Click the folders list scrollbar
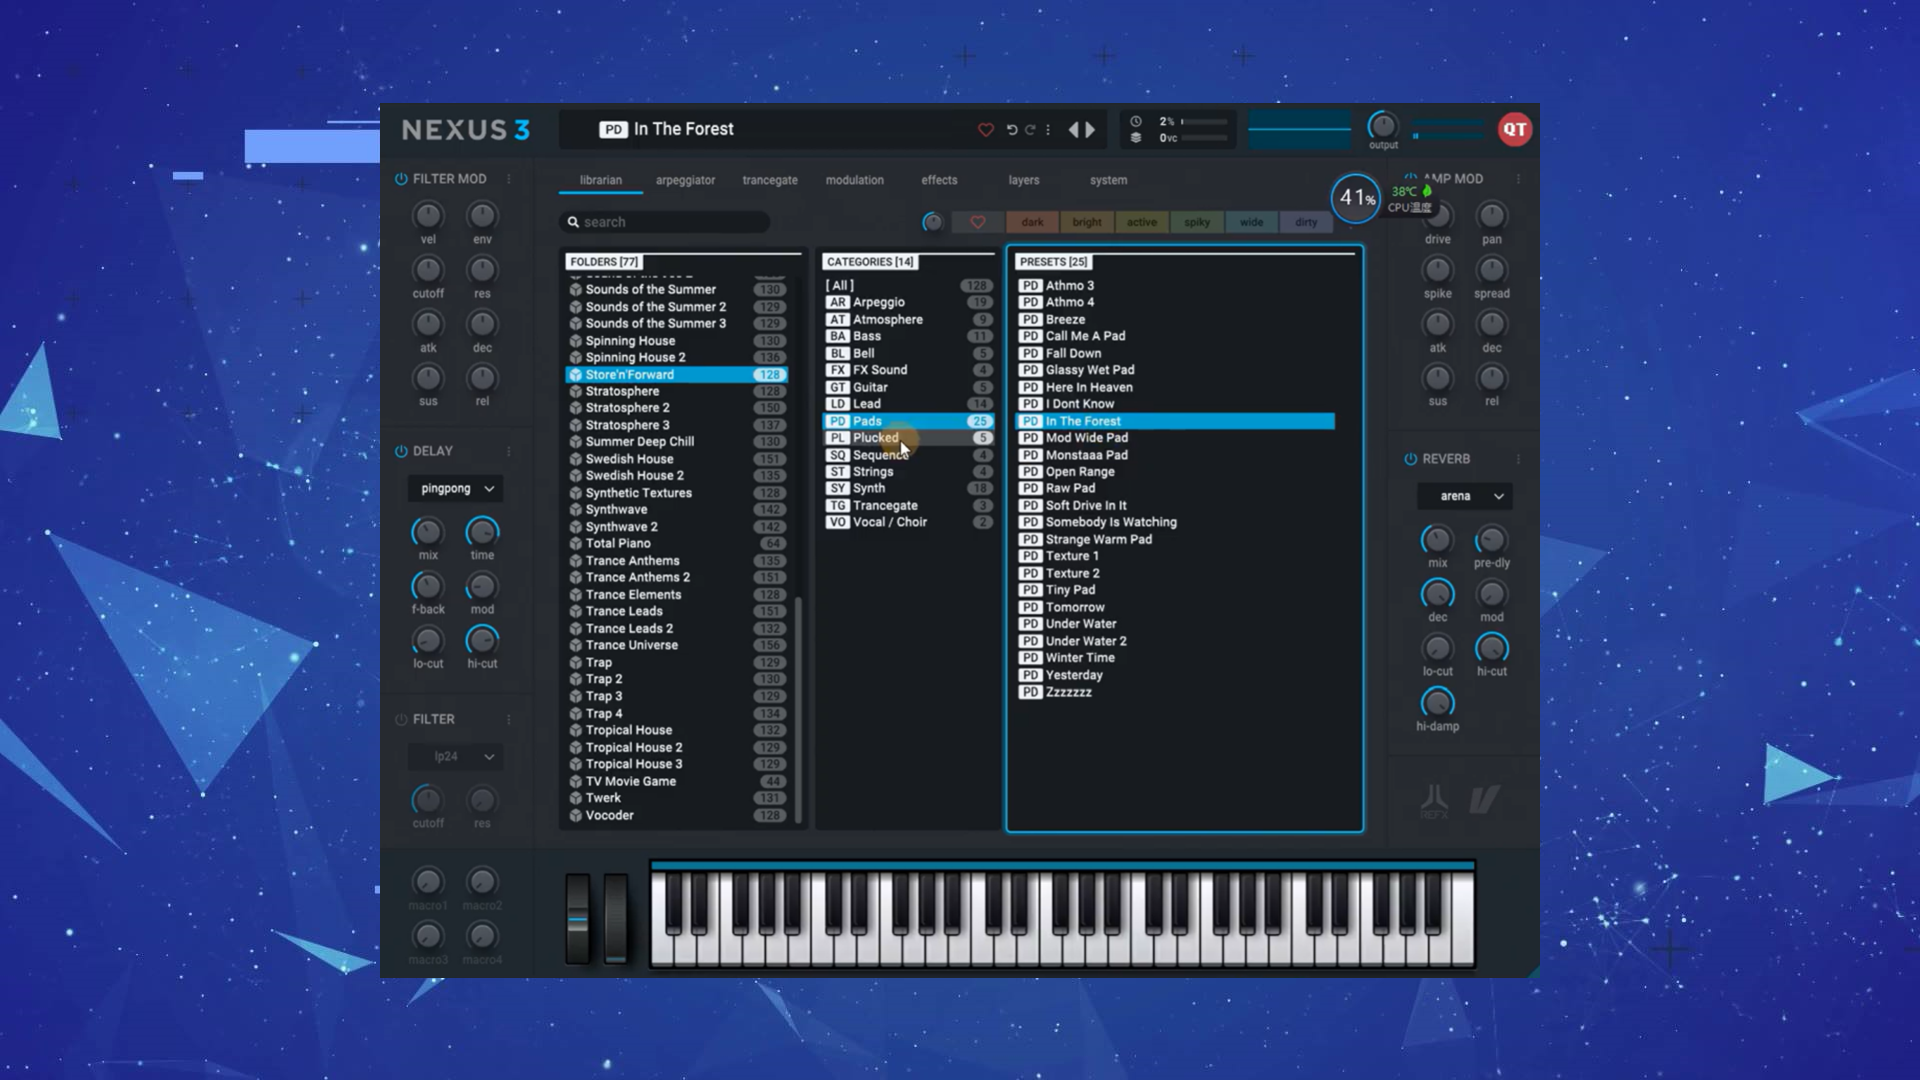The image size is (1920, 1080). [x=799, y=708]
